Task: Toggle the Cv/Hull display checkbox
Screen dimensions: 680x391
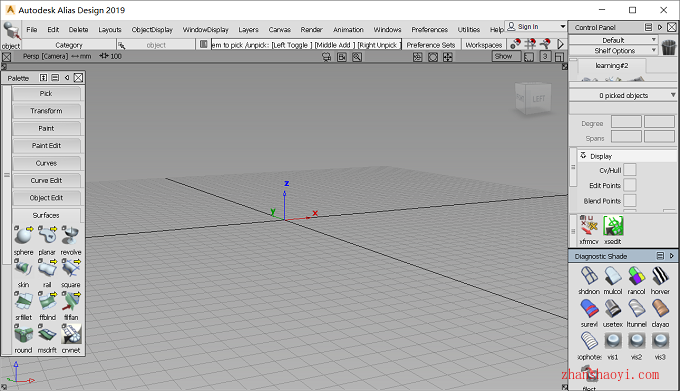Action: (630, 170)
